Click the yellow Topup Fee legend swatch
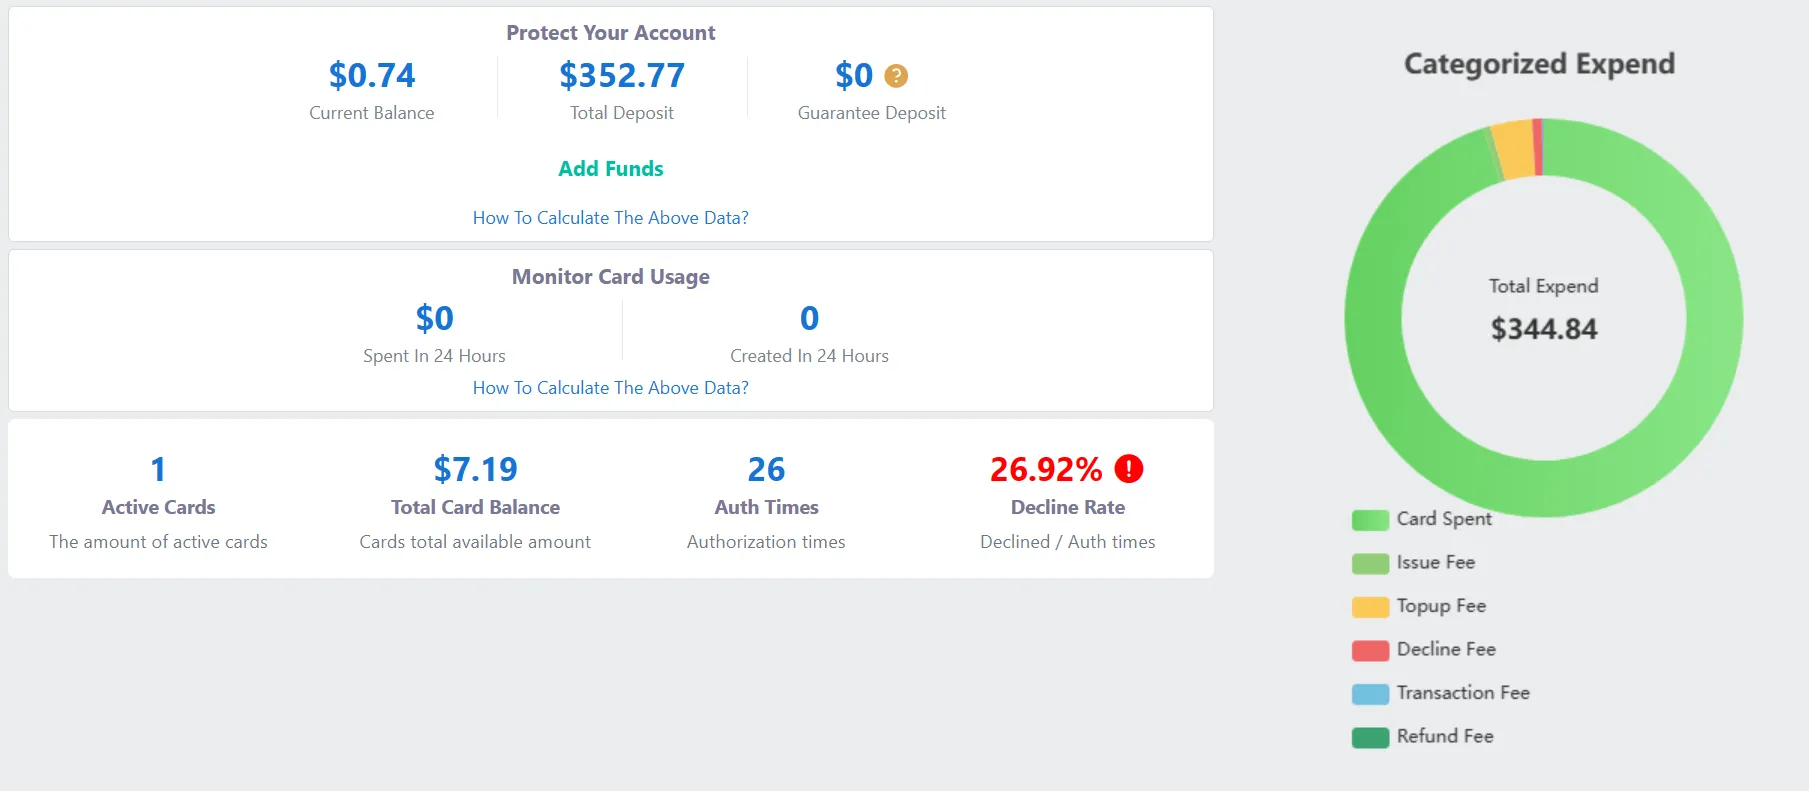The height and width of the screenshot is (791, 1809). pyautogui.click(x=1370, y=607)
